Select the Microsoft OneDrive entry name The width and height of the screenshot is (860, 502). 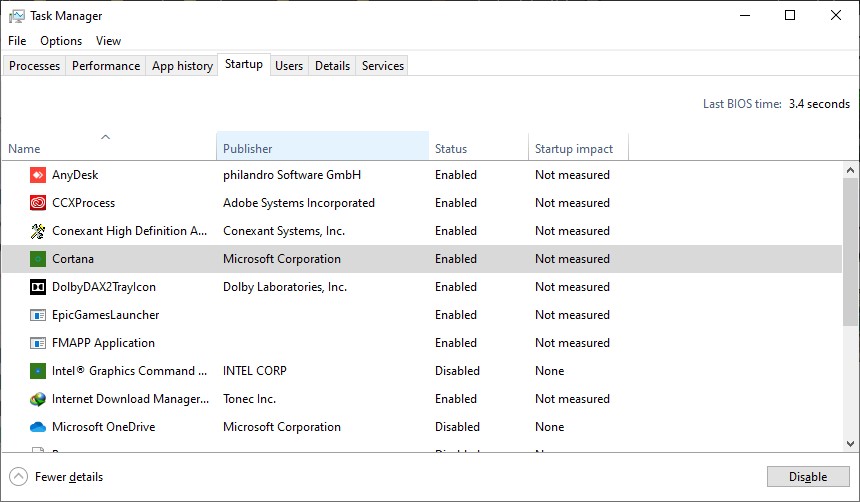tap(104, 427)
